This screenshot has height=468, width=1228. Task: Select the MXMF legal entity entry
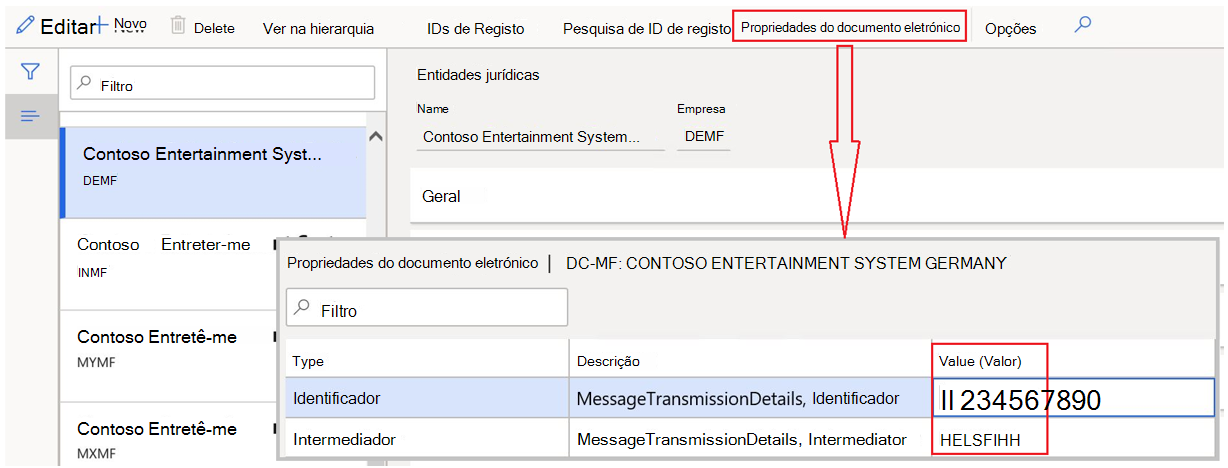170,441
